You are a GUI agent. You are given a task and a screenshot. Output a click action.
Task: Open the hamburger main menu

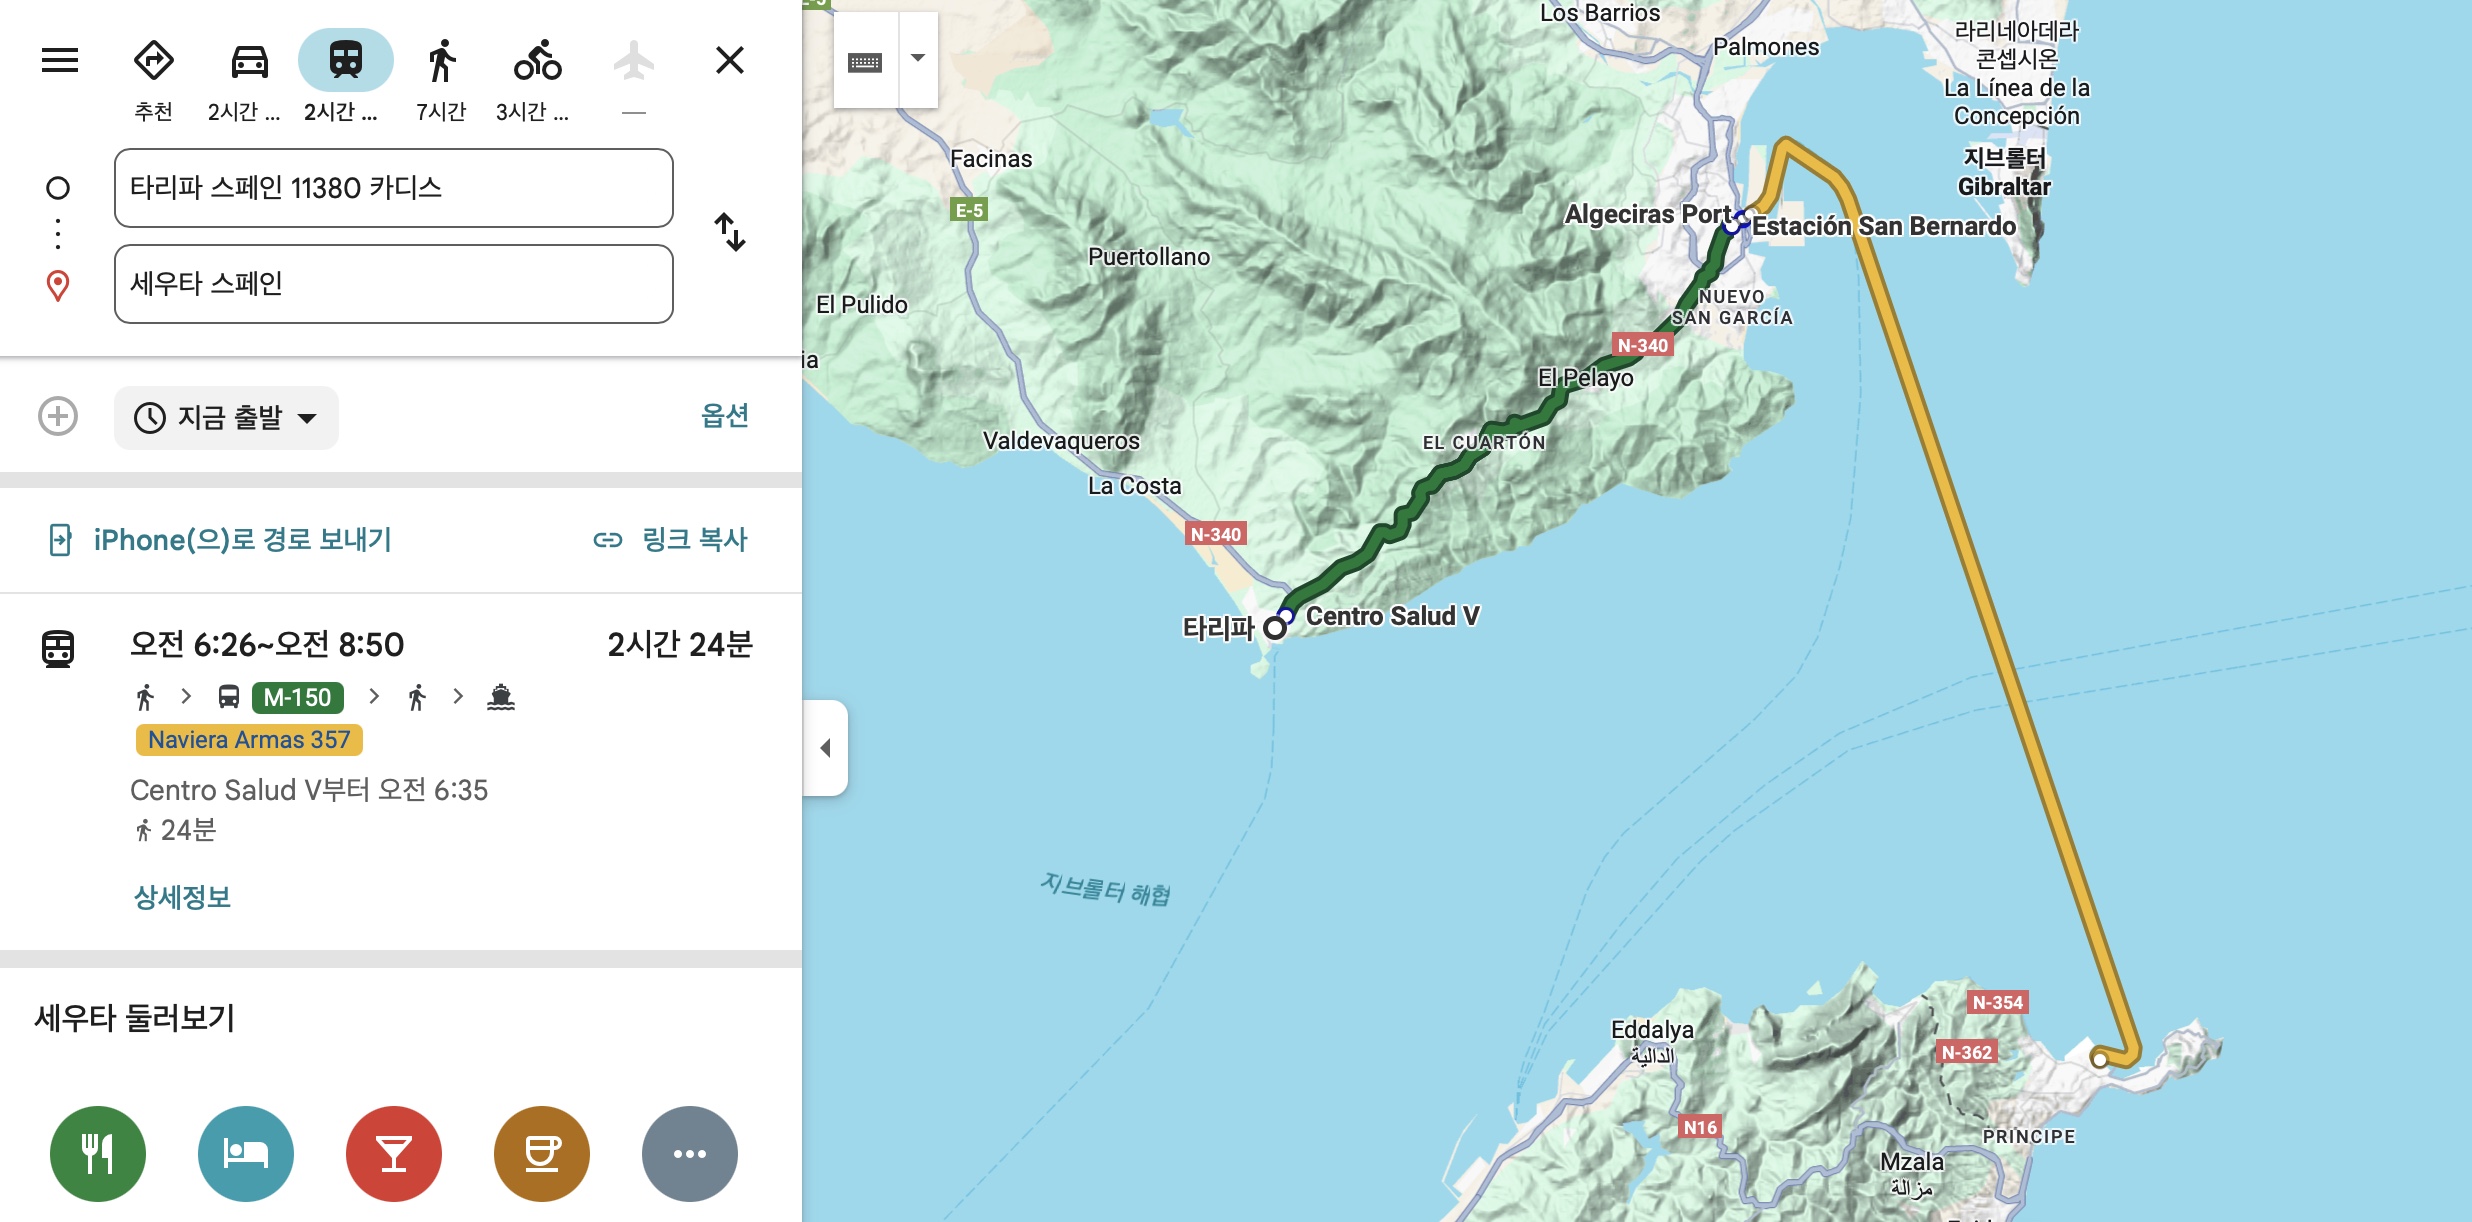point(60,60)
